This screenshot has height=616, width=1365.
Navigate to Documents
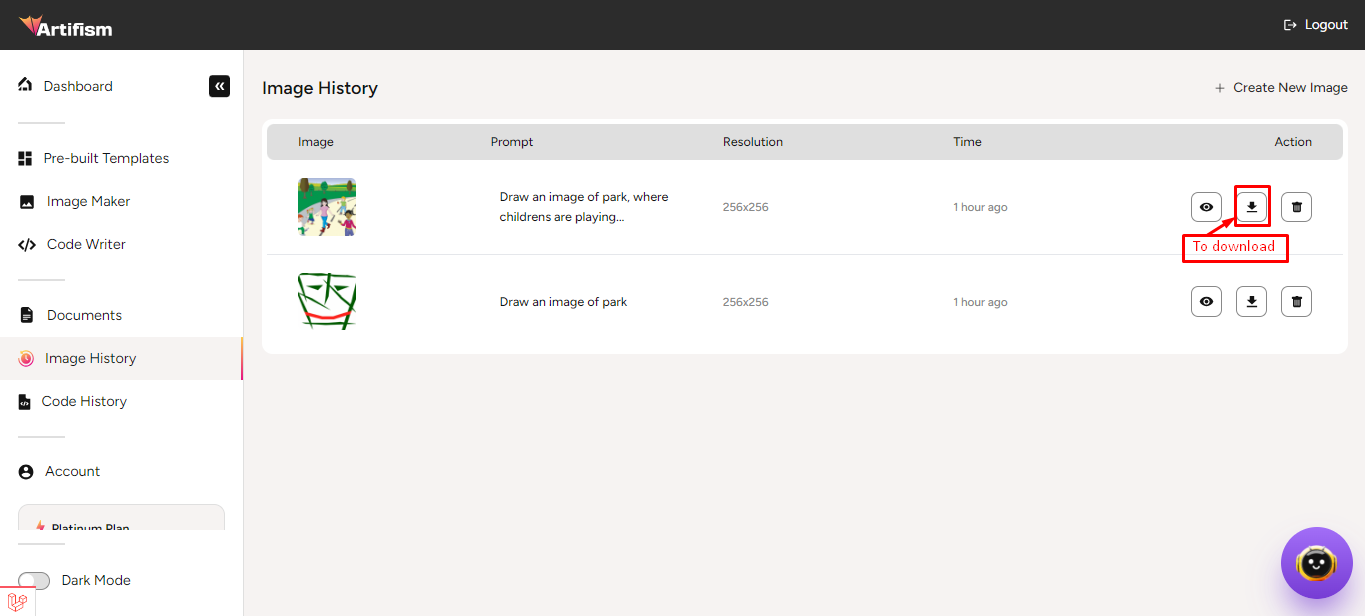pyautogui.click(x=84, y=315)
